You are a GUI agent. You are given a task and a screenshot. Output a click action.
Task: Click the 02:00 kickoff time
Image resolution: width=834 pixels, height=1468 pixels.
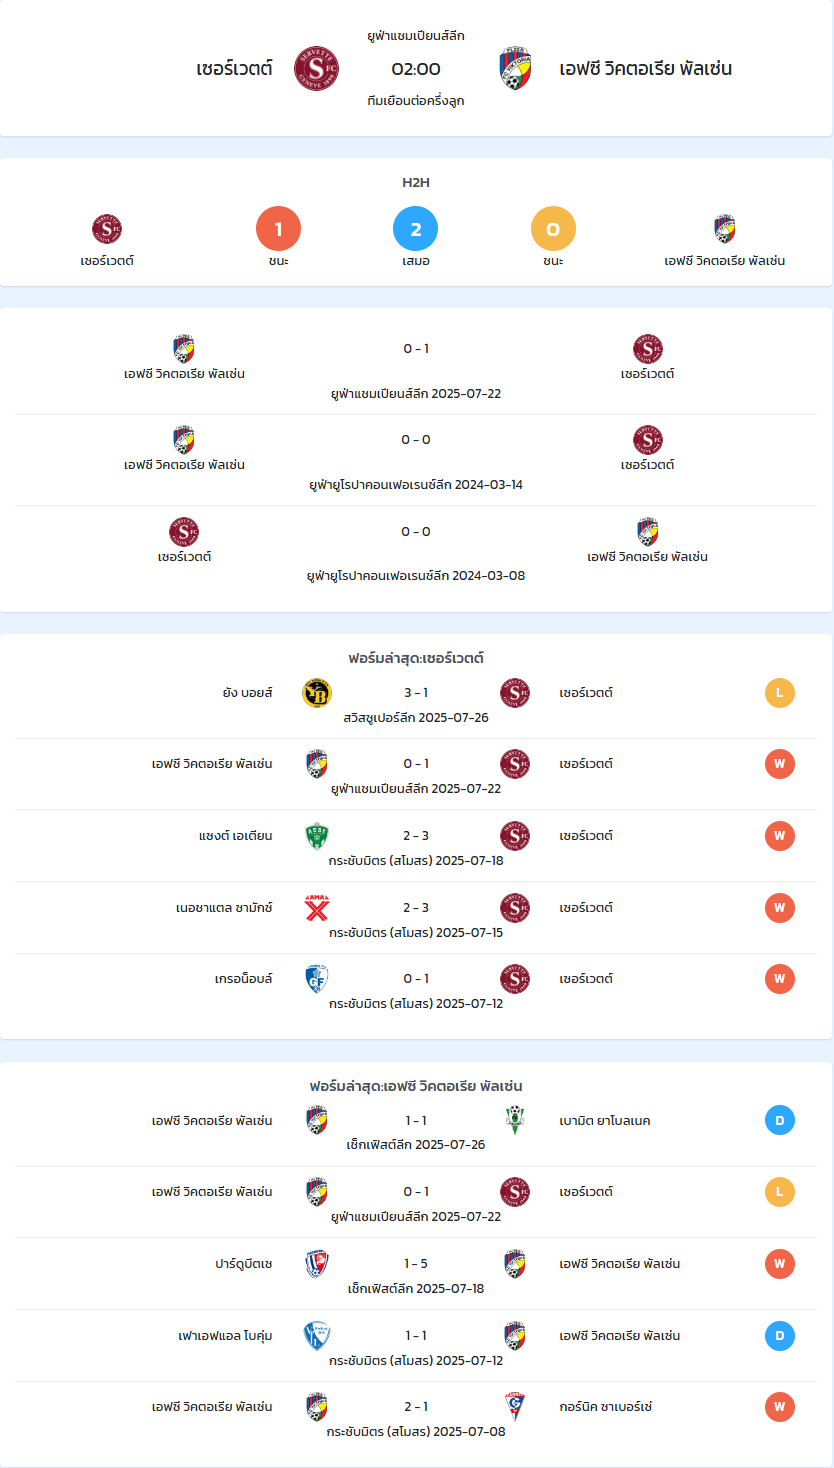tap(416, 69)
